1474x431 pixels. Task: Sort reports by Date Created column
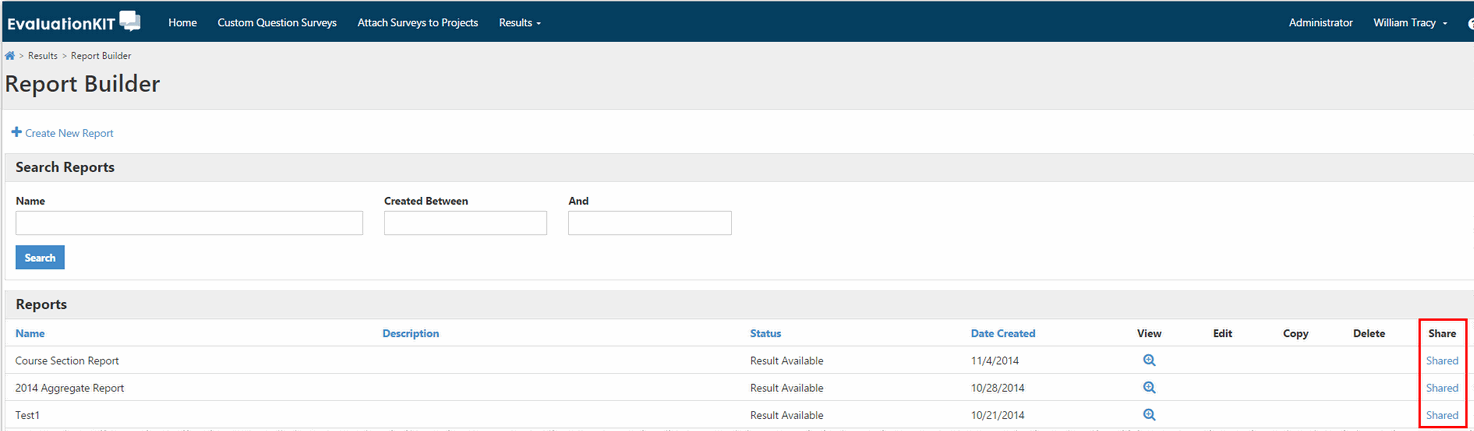(1003, 334)
